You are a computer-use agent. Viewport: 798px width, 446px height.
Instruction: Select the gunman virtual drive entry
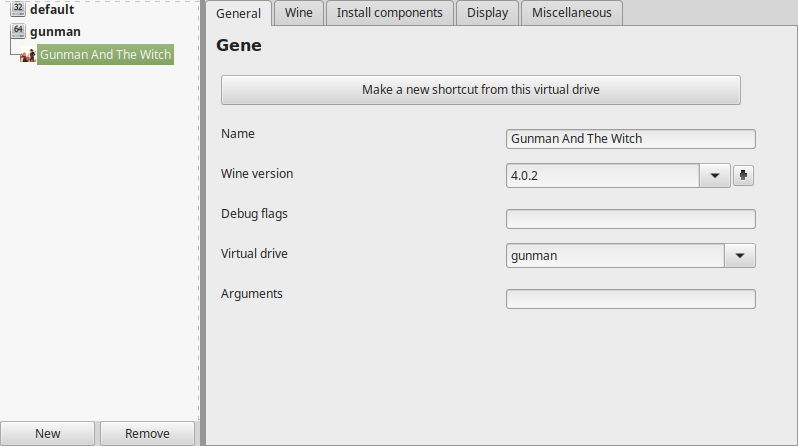click(x=55, y=32)
